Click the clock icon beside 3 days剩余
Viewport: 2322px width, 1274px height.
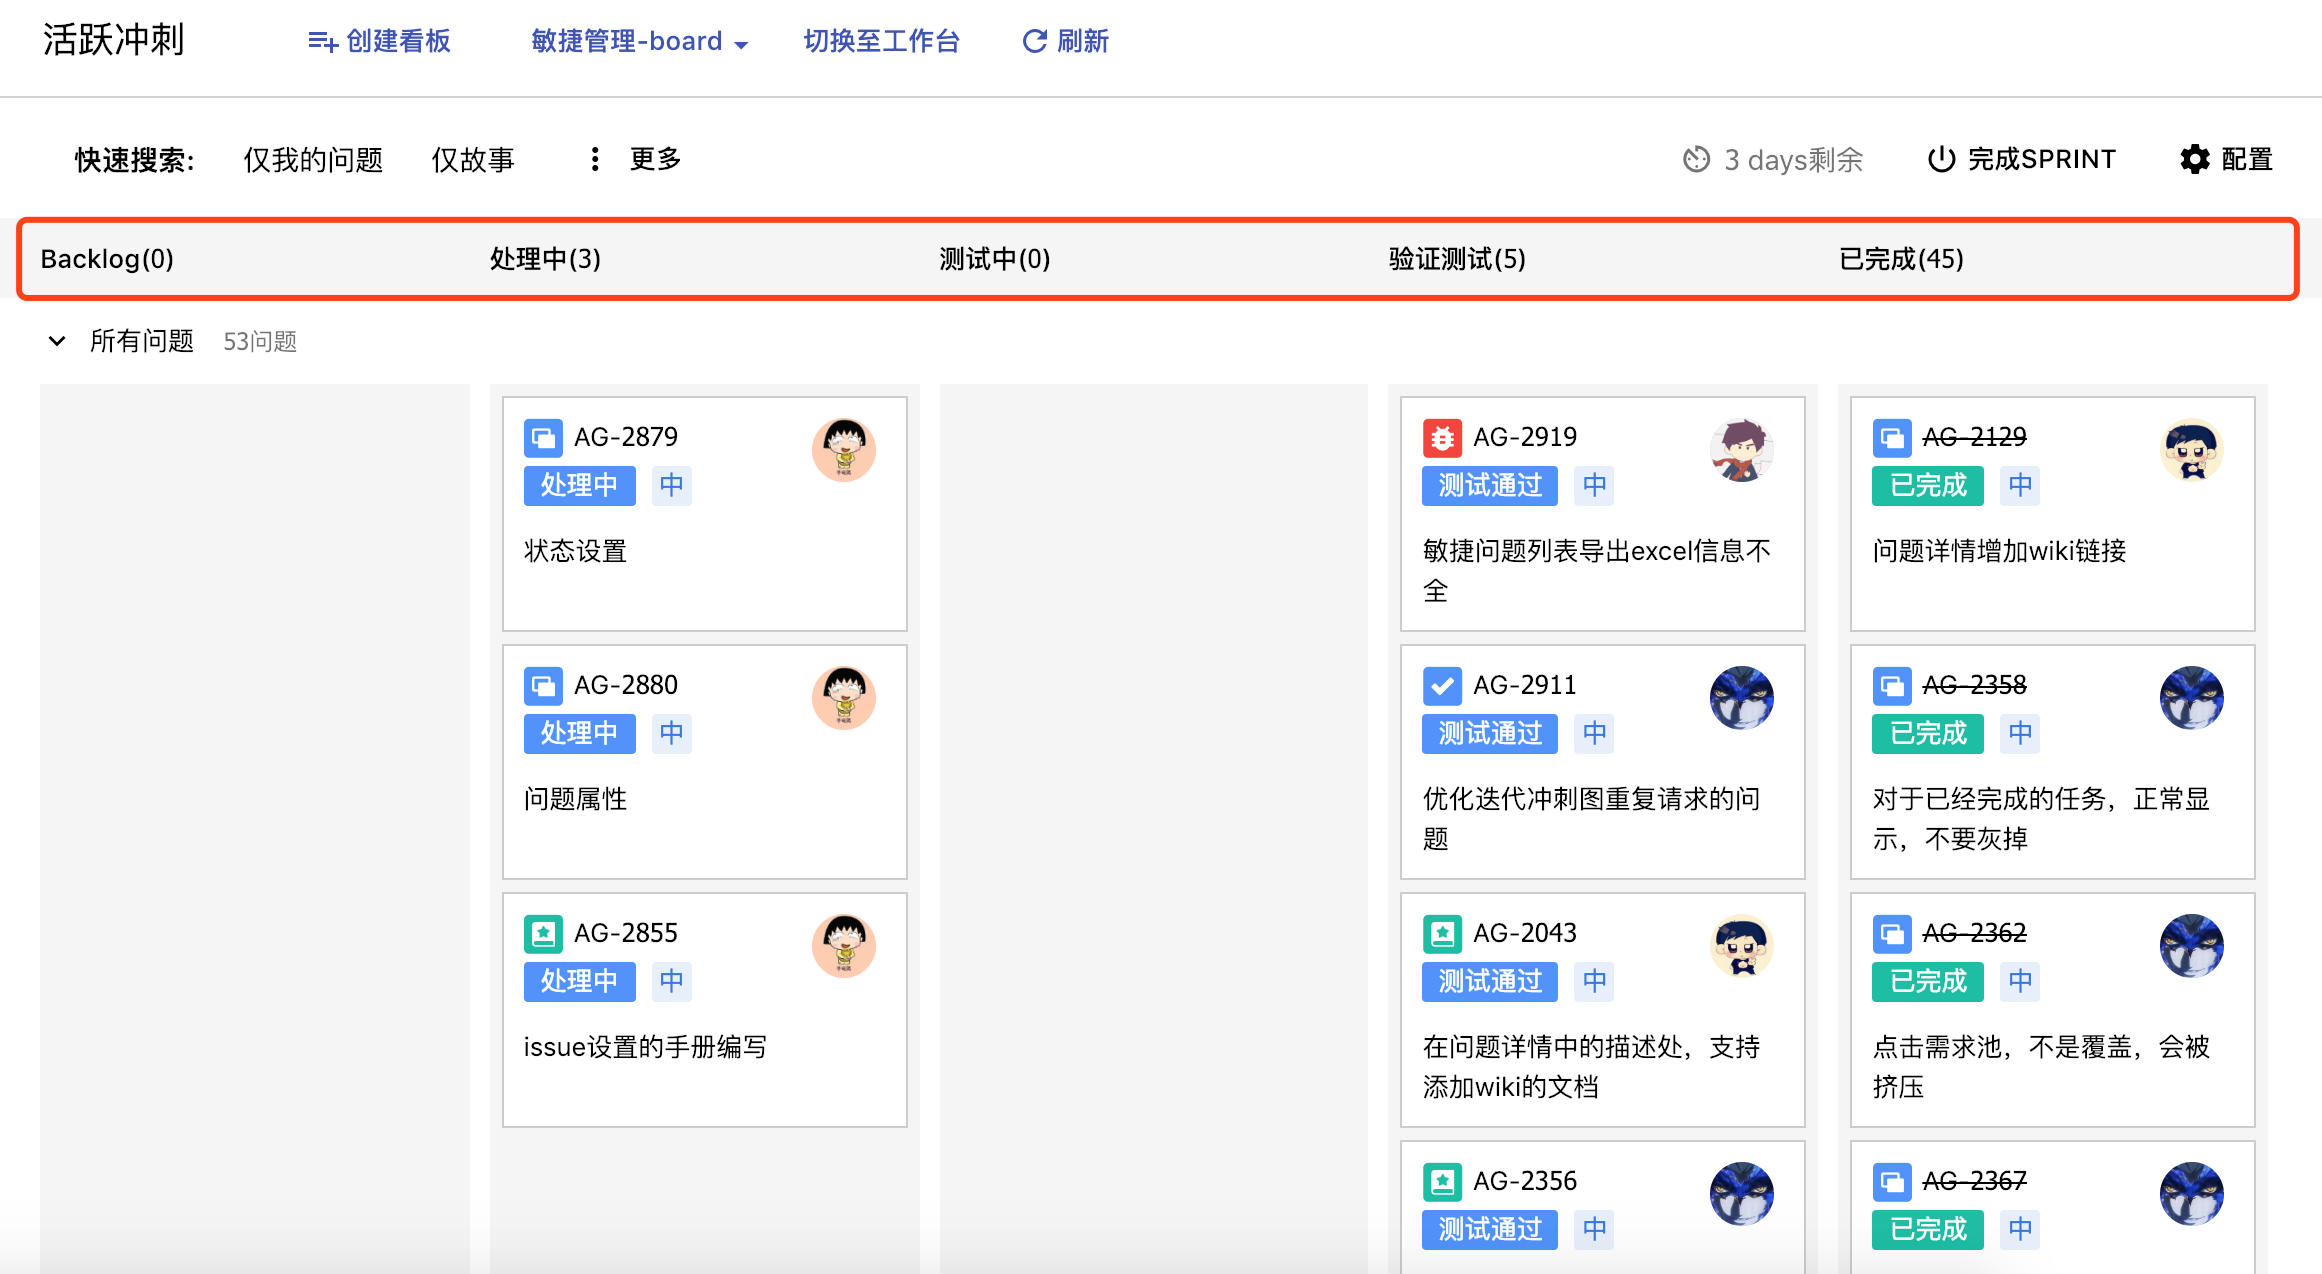(1696, 159)
